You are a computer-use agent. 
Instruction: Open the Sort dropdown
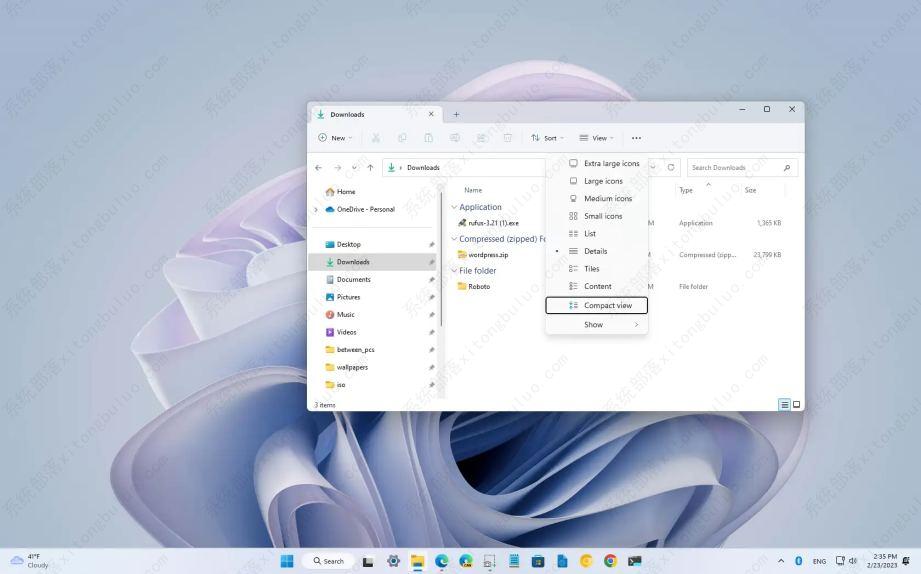(x=547, y=138)
